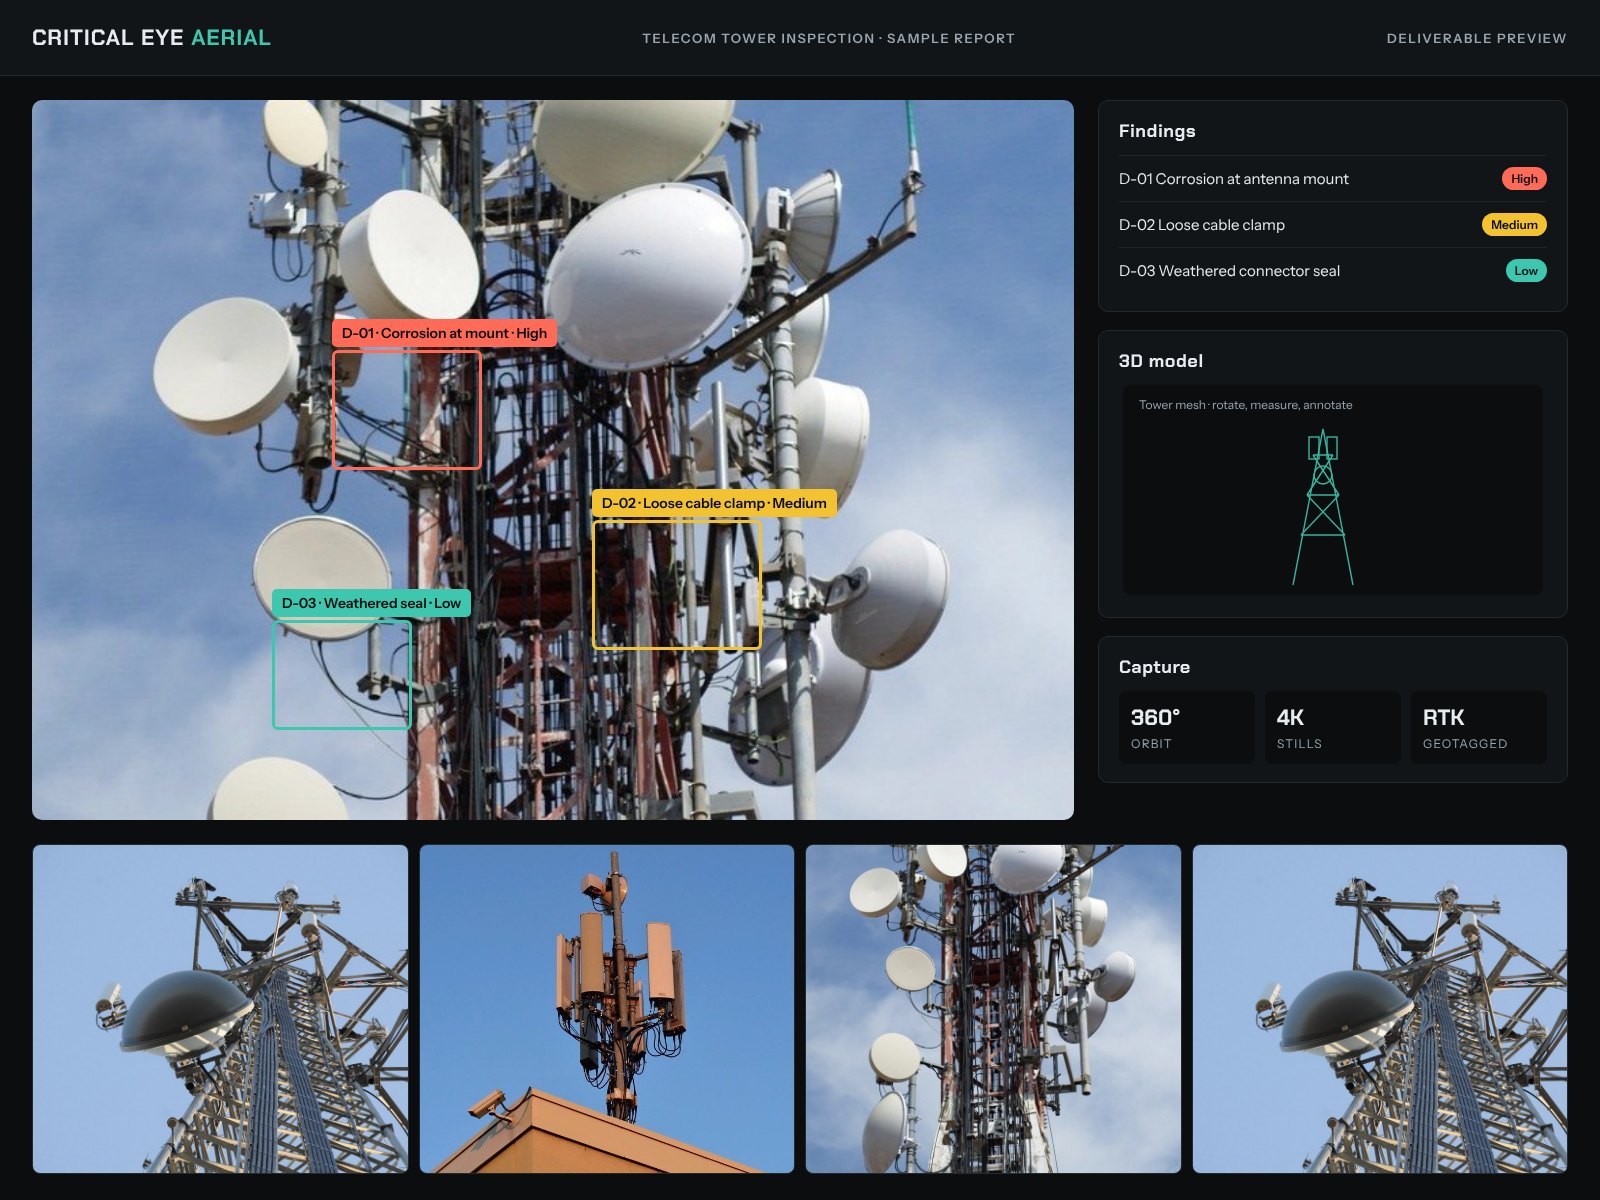Screen dimensions: 1600x1200
Task: Click the Capture panel heading
Action: [x=1154, y=667]
